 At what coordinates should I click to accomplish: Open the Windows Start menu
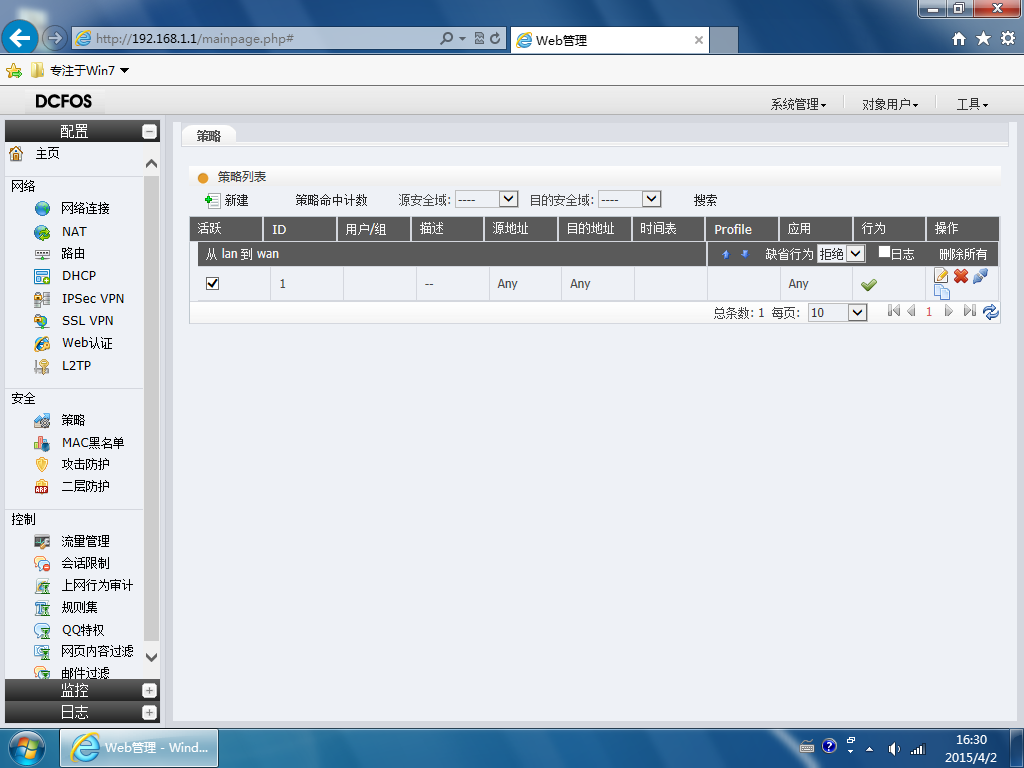click(x=25, y=748)
